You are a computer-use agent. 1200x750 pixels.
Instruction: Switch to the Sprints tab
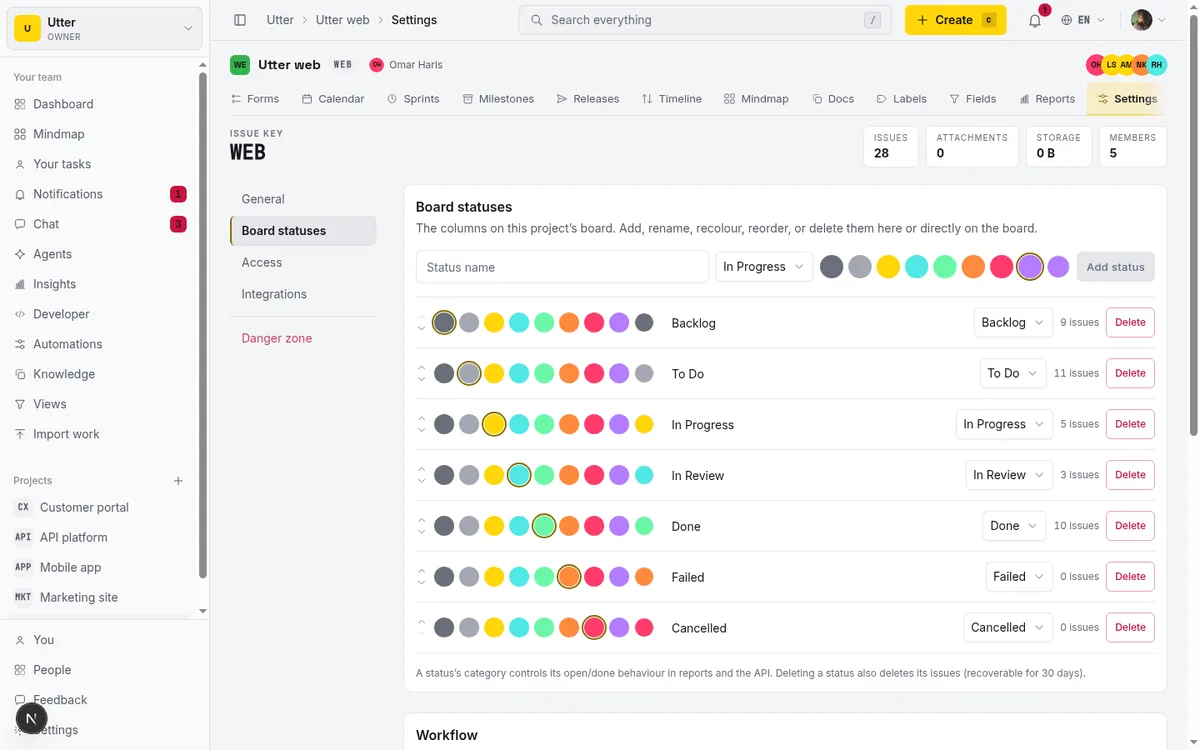click(413, 99)
